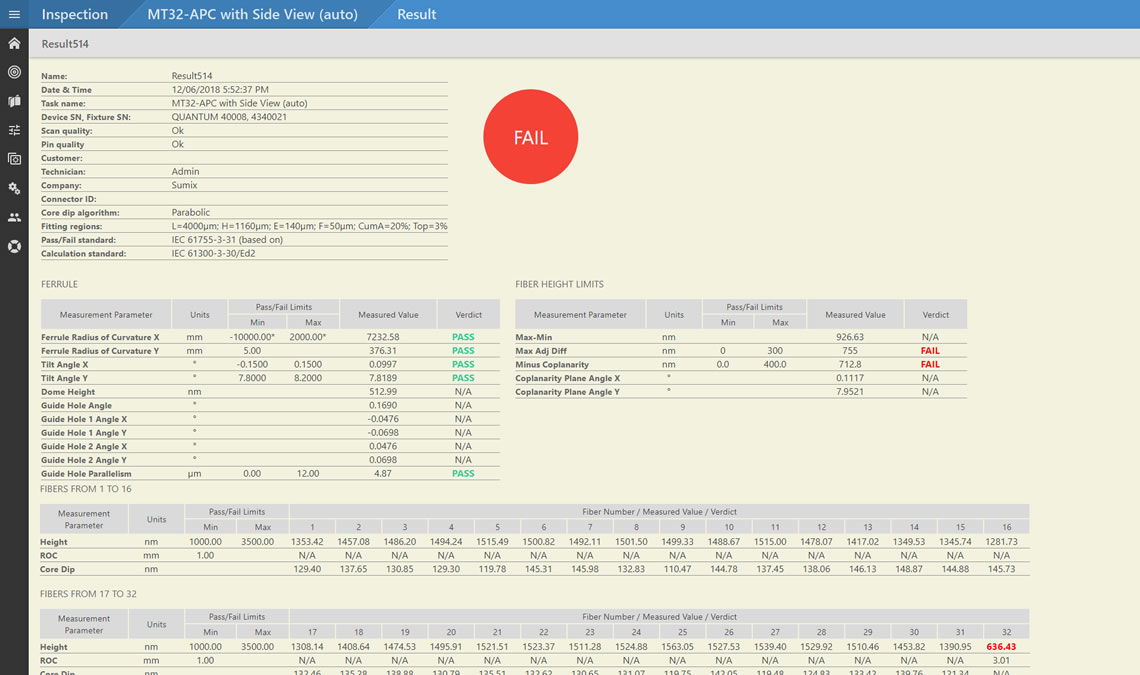
Task: Select the Calculation standard IEC 61300-3-30/Ed2
Action: pos(214,254)
